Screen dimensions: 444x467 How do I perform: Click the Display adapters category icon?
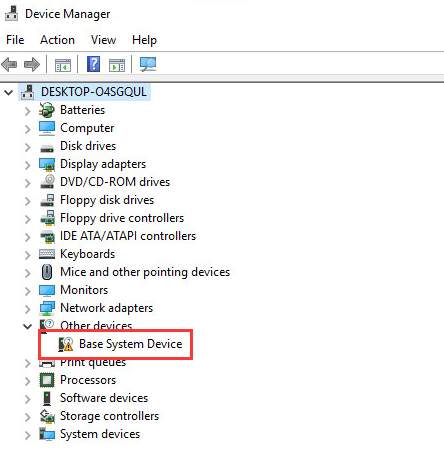point(47,164)
